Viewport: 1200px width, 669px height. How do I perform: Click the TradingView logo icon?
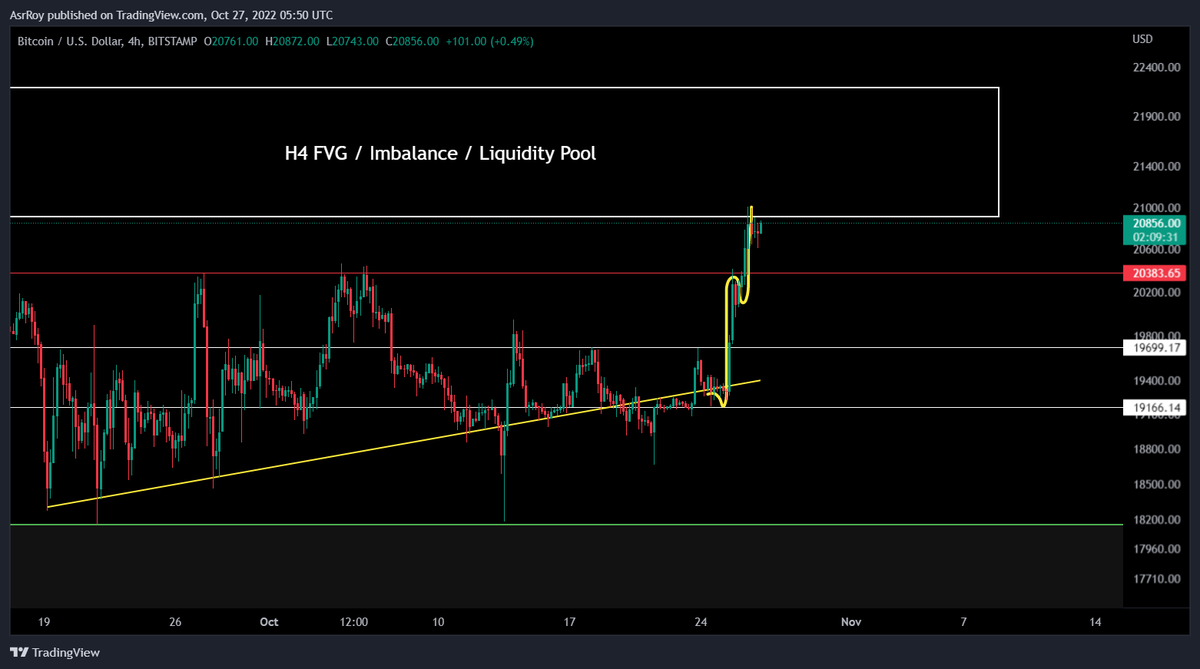[x=19, y=652]
